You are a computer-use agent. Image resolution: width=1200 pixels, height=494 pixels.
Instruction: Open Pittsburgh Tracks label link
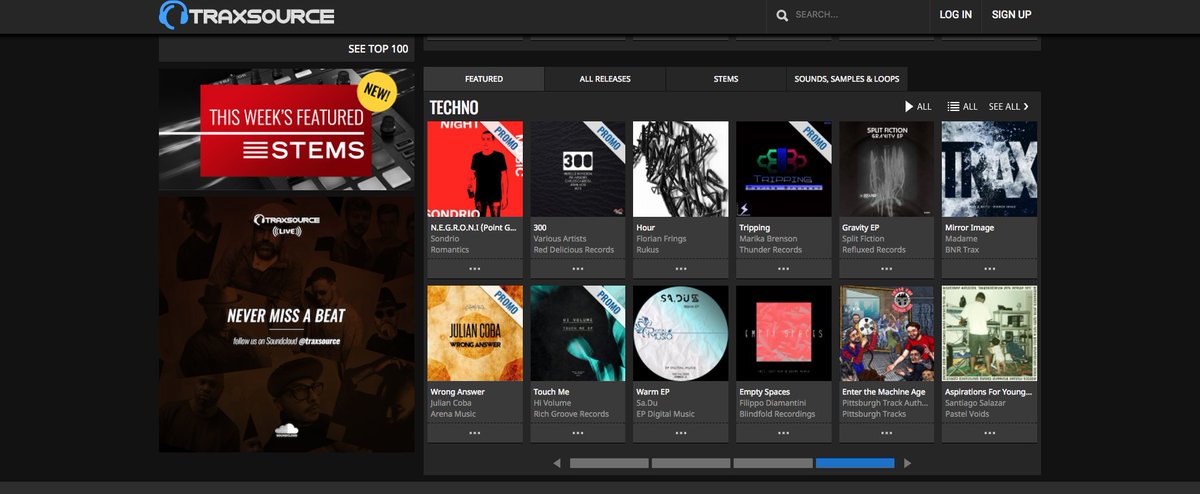click(877, 414)
